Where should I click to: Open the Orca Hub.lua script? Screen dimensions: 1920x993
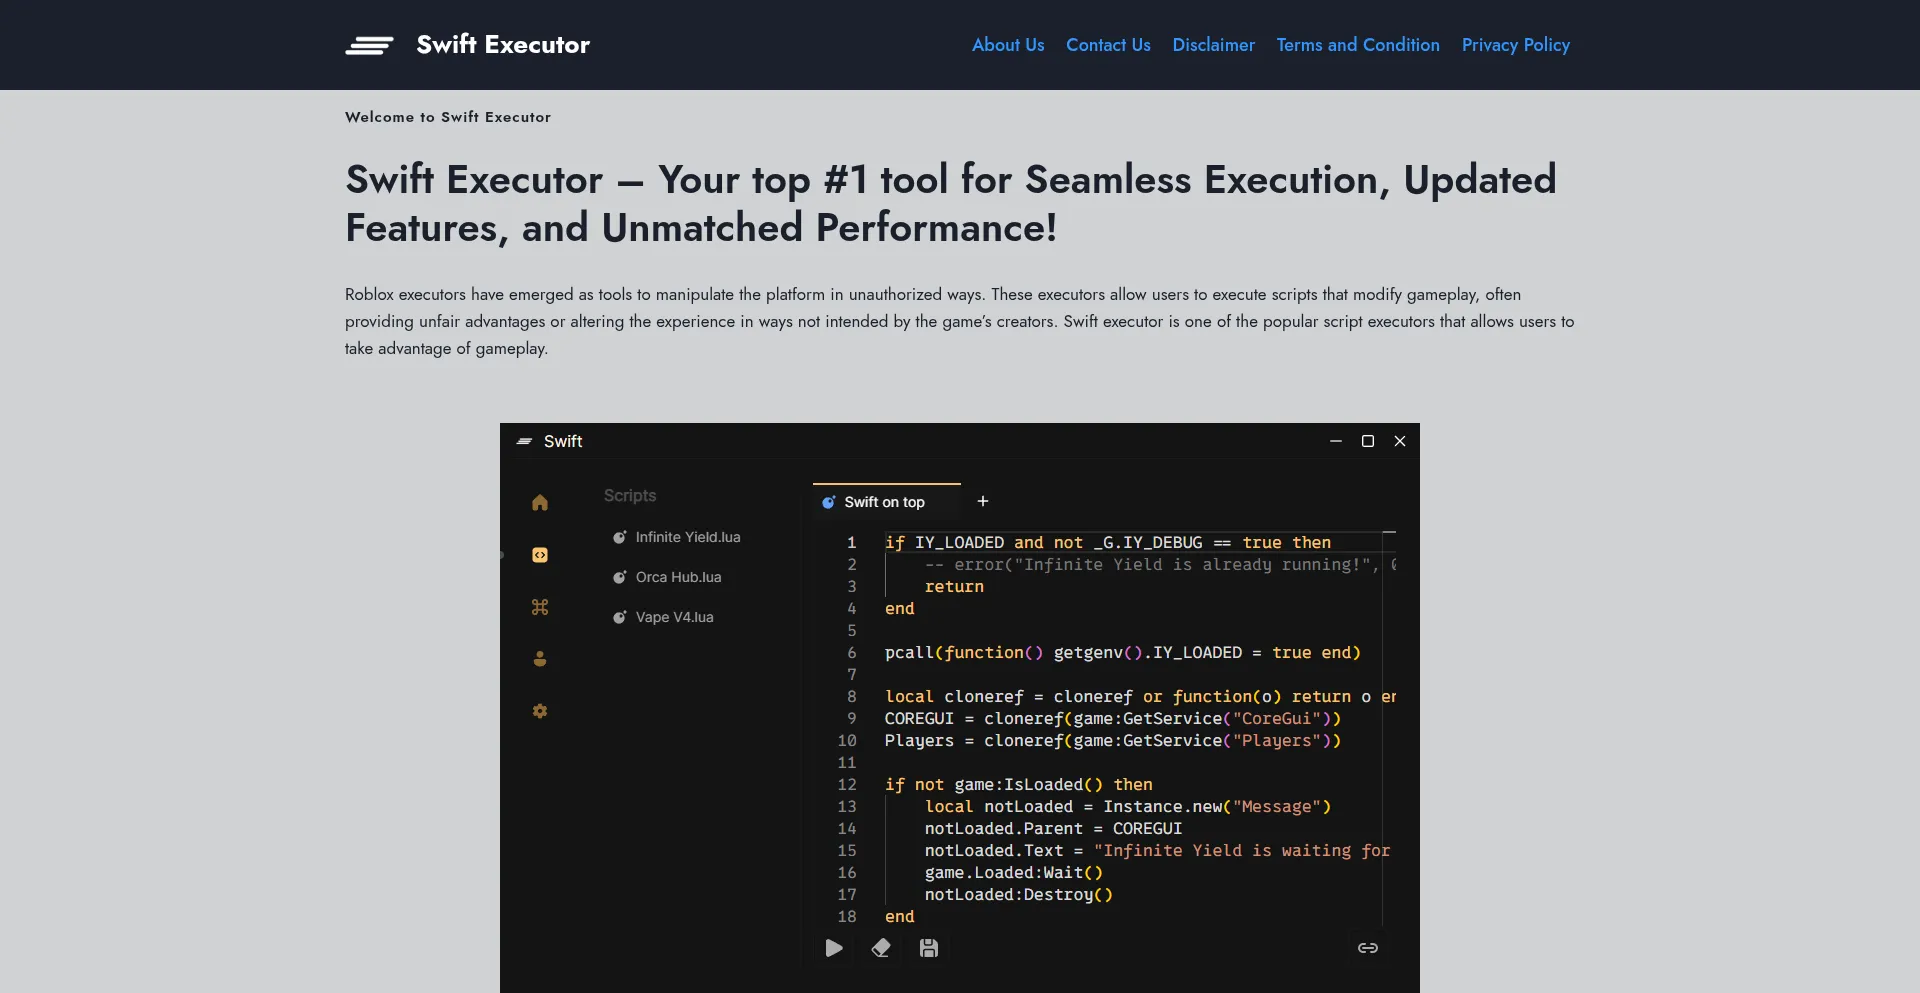678,577
